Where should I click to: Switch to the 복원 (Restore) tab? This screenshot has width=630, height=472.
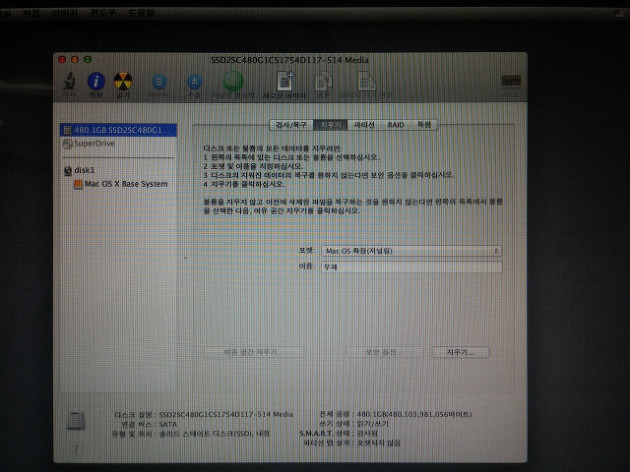[x=424, y=125]
